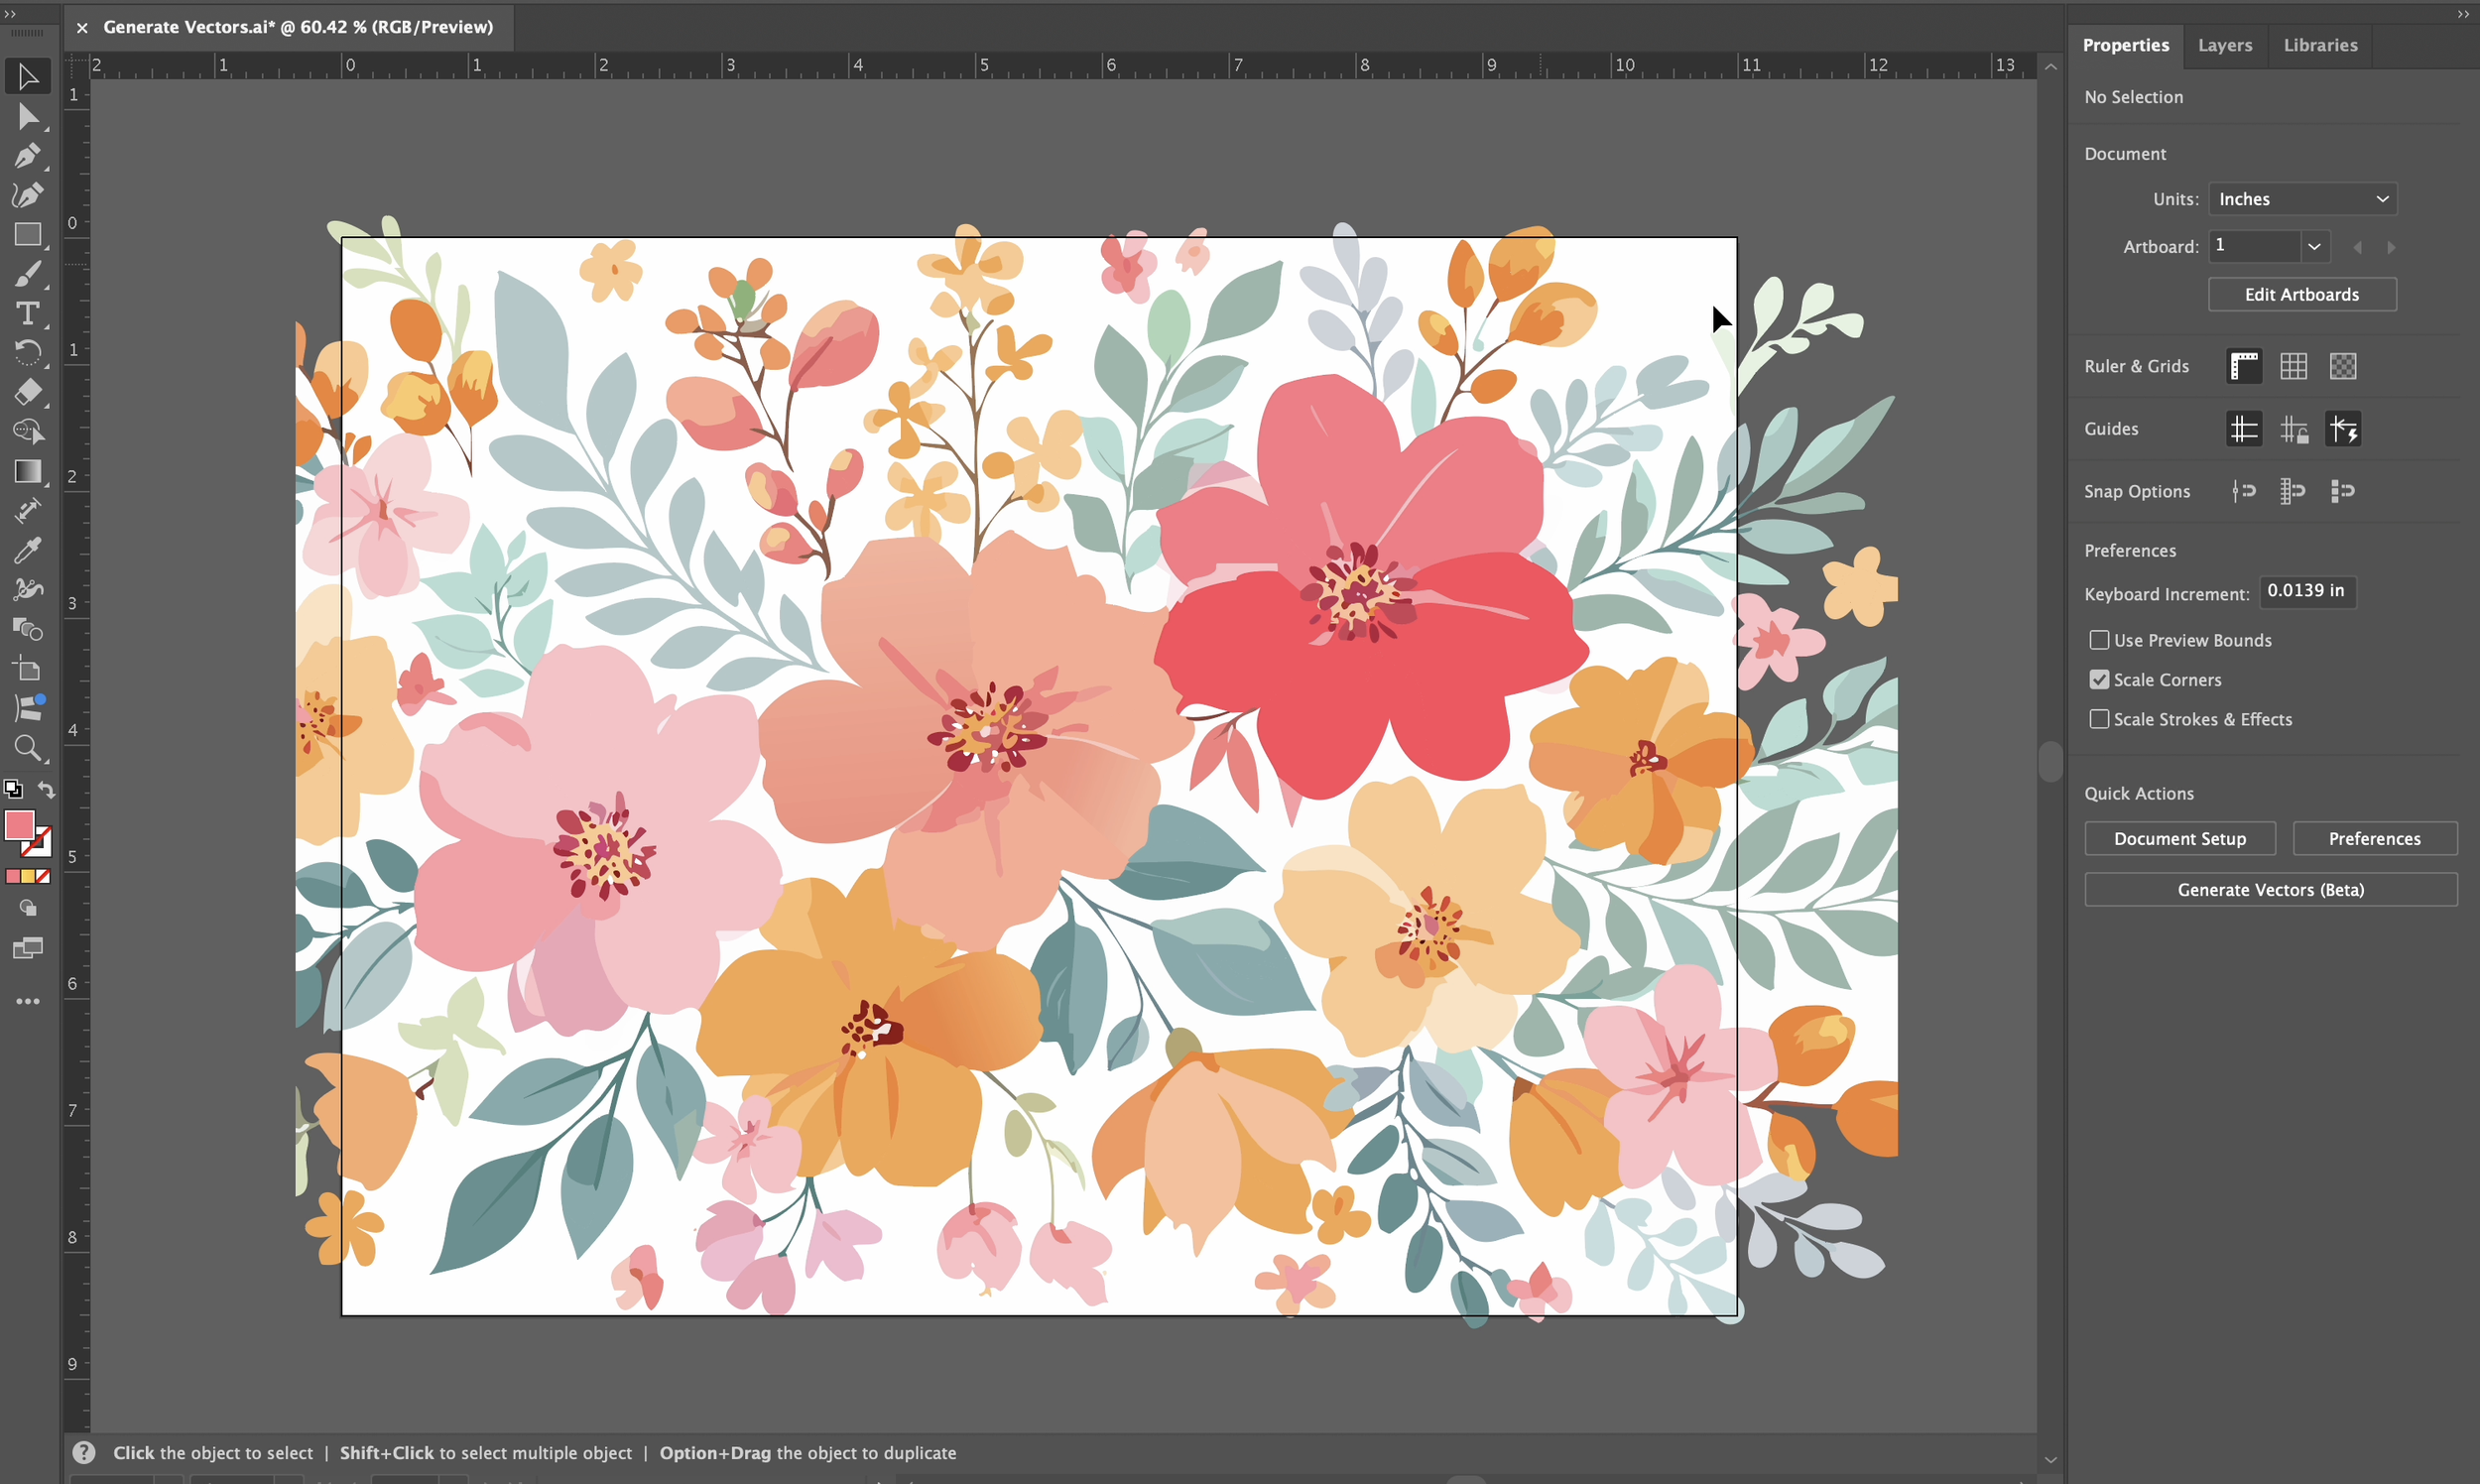
Task: Toggle the transparency grid button
Action: coord(2343,366)
